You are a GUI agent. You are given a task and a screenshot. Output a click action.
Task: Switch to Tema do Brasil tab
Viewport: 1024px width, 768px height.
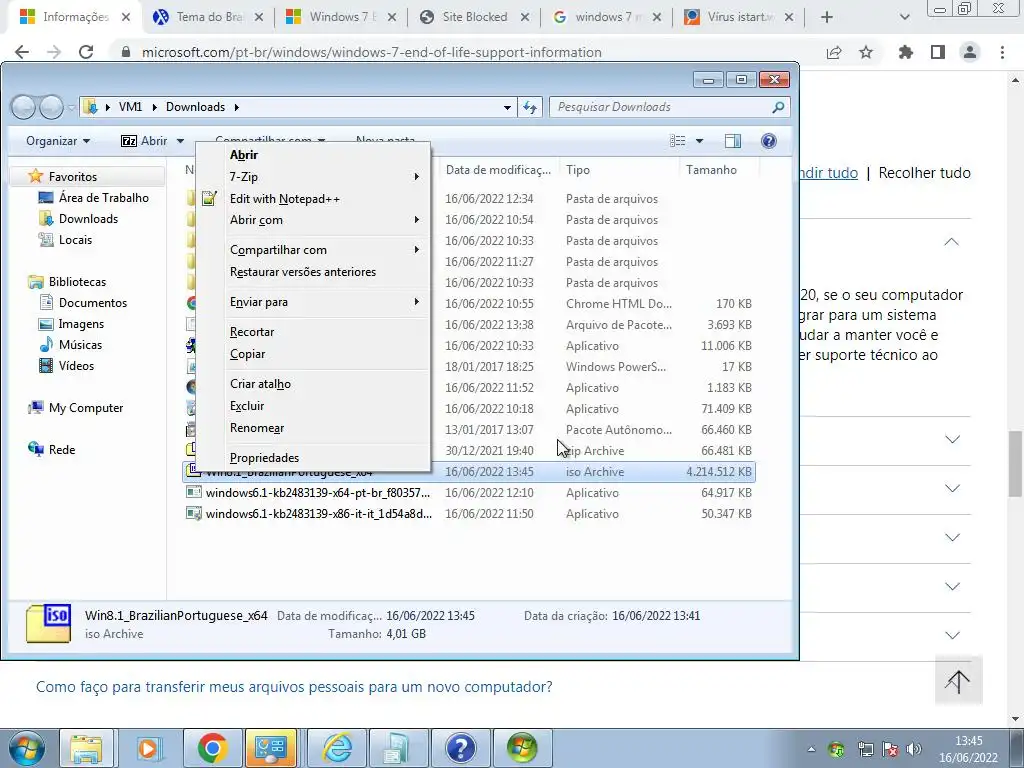click(208, 17)
